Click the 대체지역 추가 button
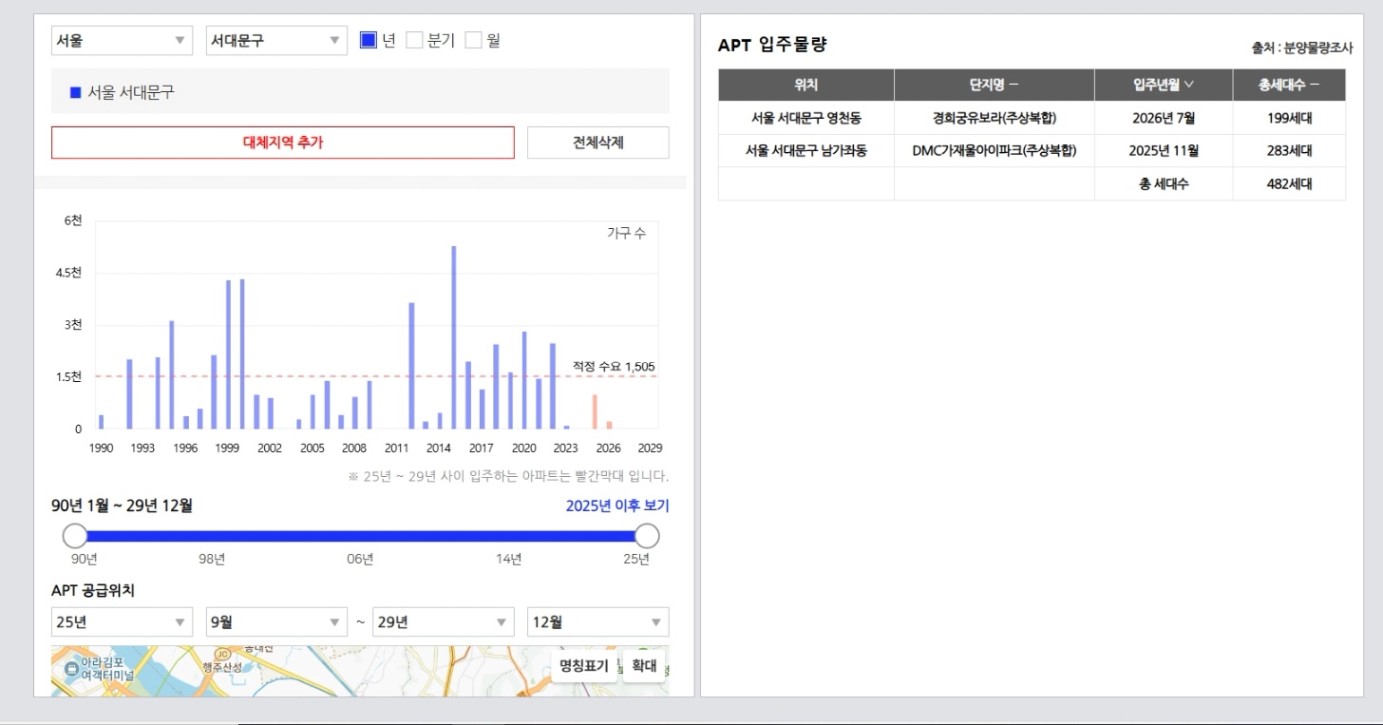The height and width of the screenshot is (725, 1383). click(x=283, y=142)
